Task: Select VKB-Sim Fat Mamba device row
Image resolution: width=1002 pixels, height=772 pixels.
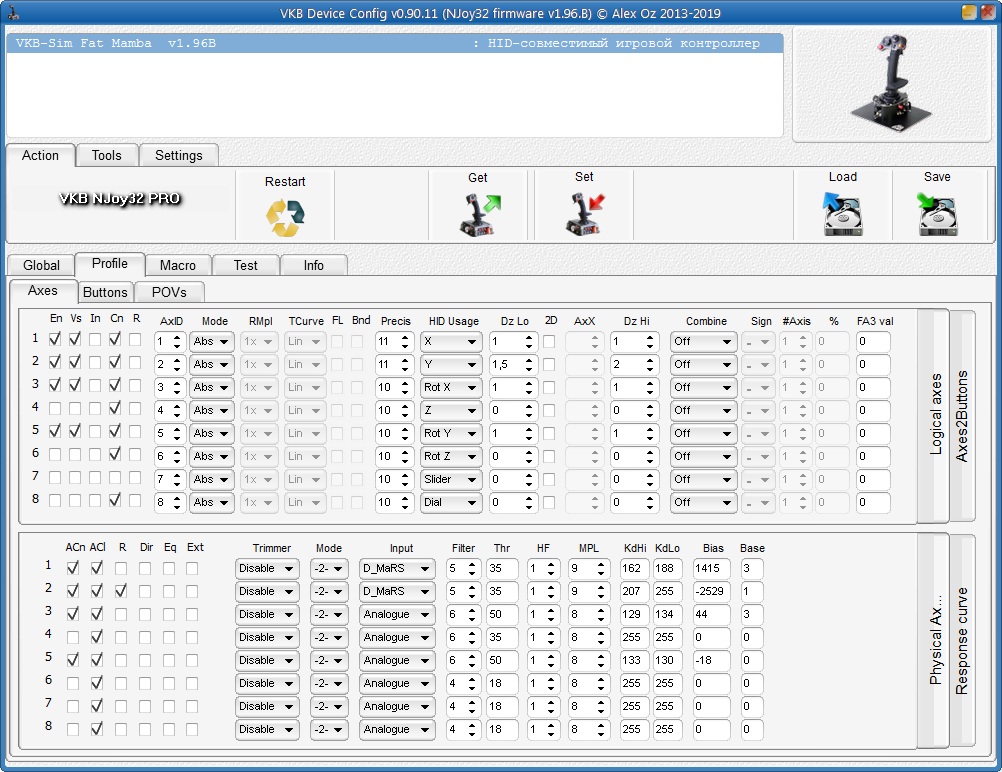Action: 394,43
